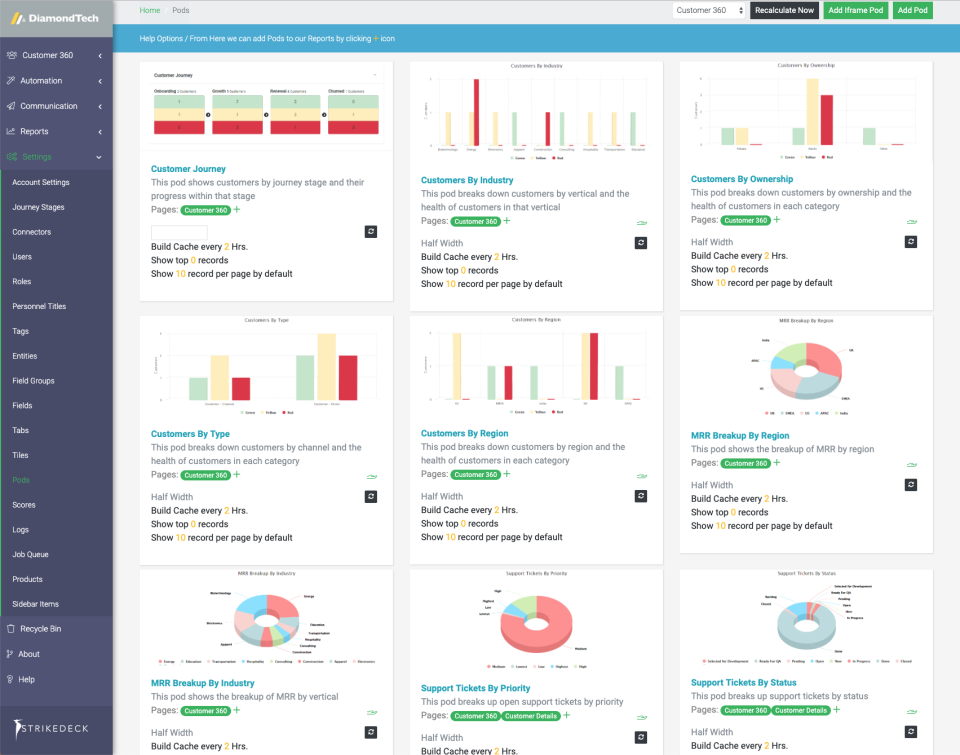Refresh cache for Customers By Type pod
960x755 pixels.
371,497
